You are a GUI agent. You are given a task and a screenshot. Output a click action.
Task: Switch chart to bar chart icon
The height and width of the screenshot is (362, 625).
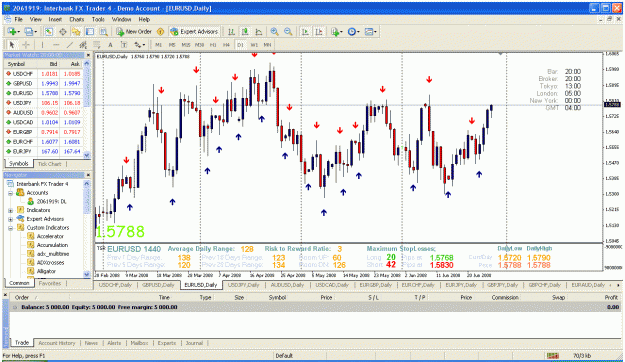231,31
